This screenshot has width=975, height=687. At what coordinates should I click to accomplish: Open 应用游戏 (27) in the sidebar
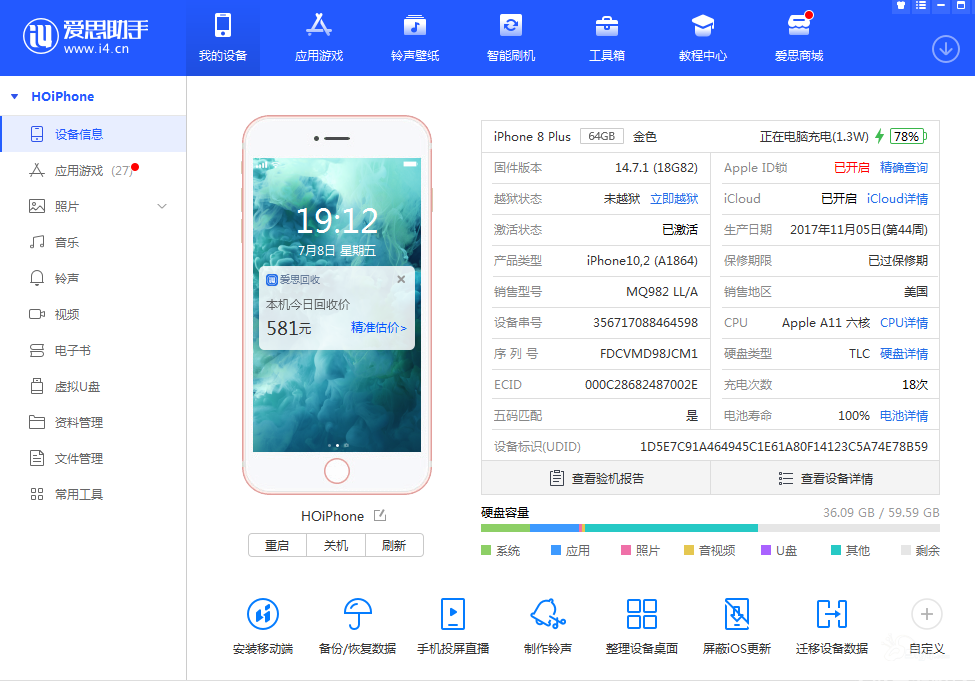pyautogui.click(x=93, y=170)
